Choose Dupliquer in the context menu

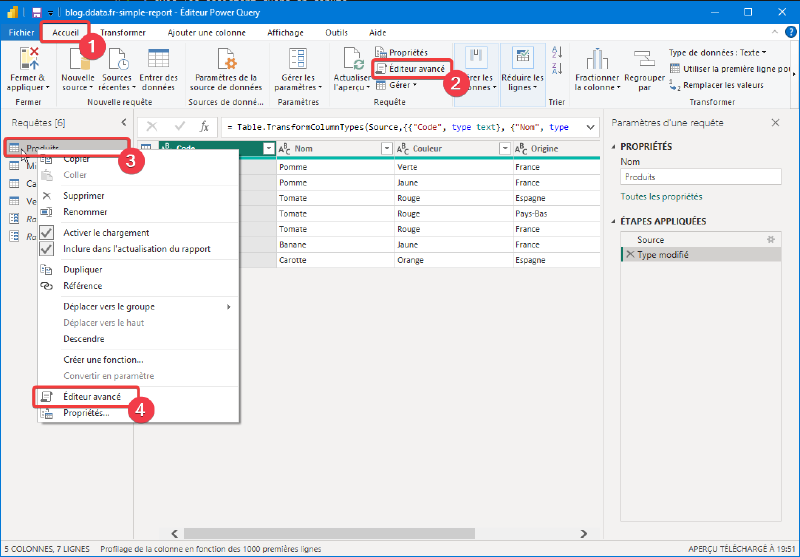[139, 269]
